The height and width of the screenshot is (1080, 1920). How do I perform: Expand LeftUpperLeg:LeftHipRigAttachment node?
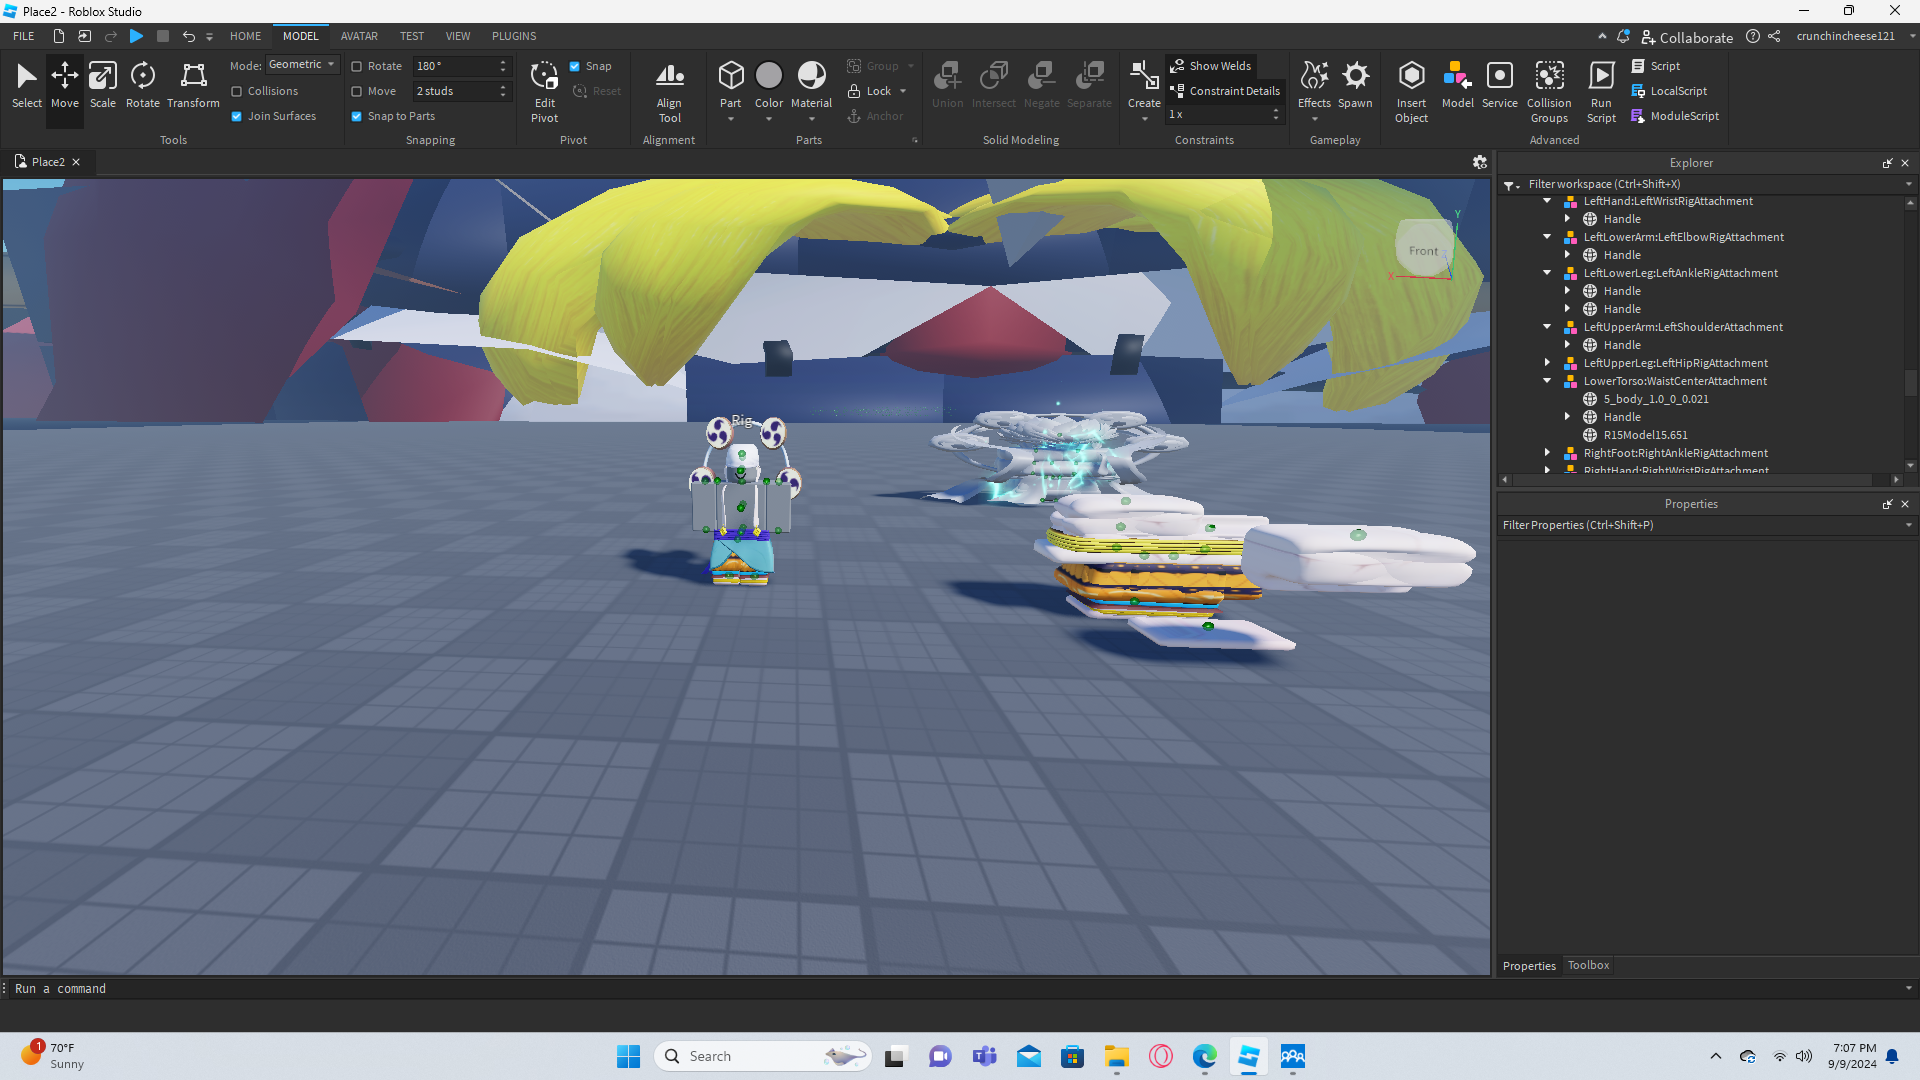[x=1547, y=363]
